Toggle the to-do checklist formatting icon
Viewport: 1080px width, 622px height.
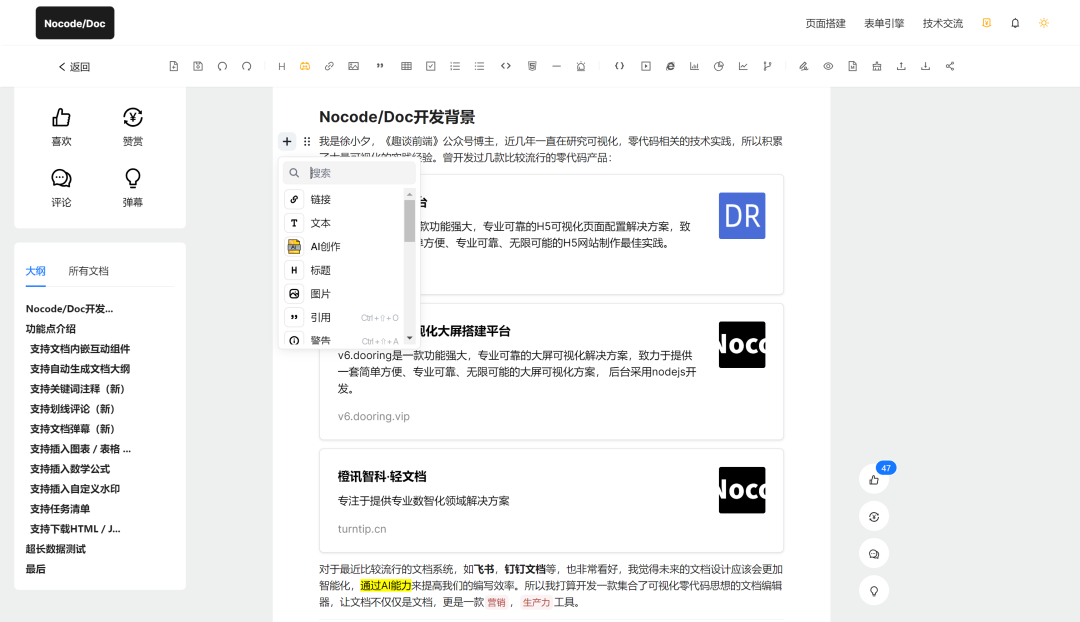coord(430,66)
